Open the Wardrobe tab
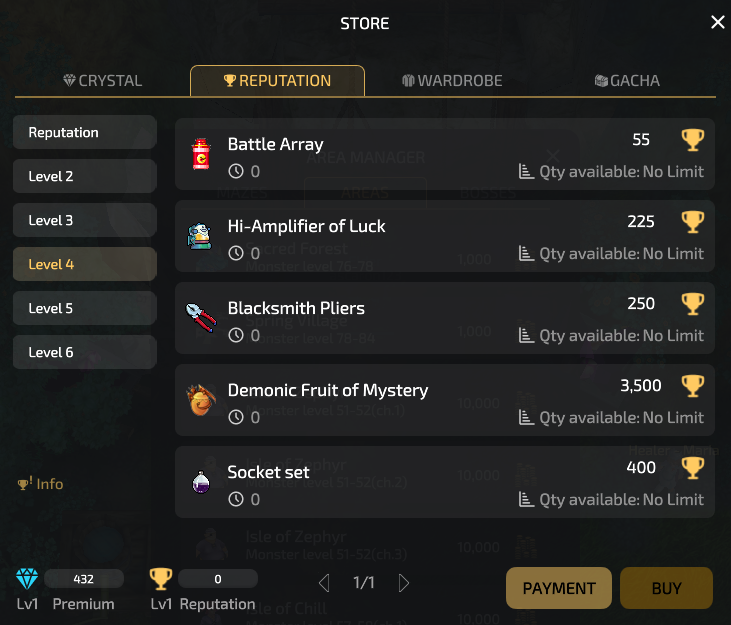731x625 pixels. (452, 81)
